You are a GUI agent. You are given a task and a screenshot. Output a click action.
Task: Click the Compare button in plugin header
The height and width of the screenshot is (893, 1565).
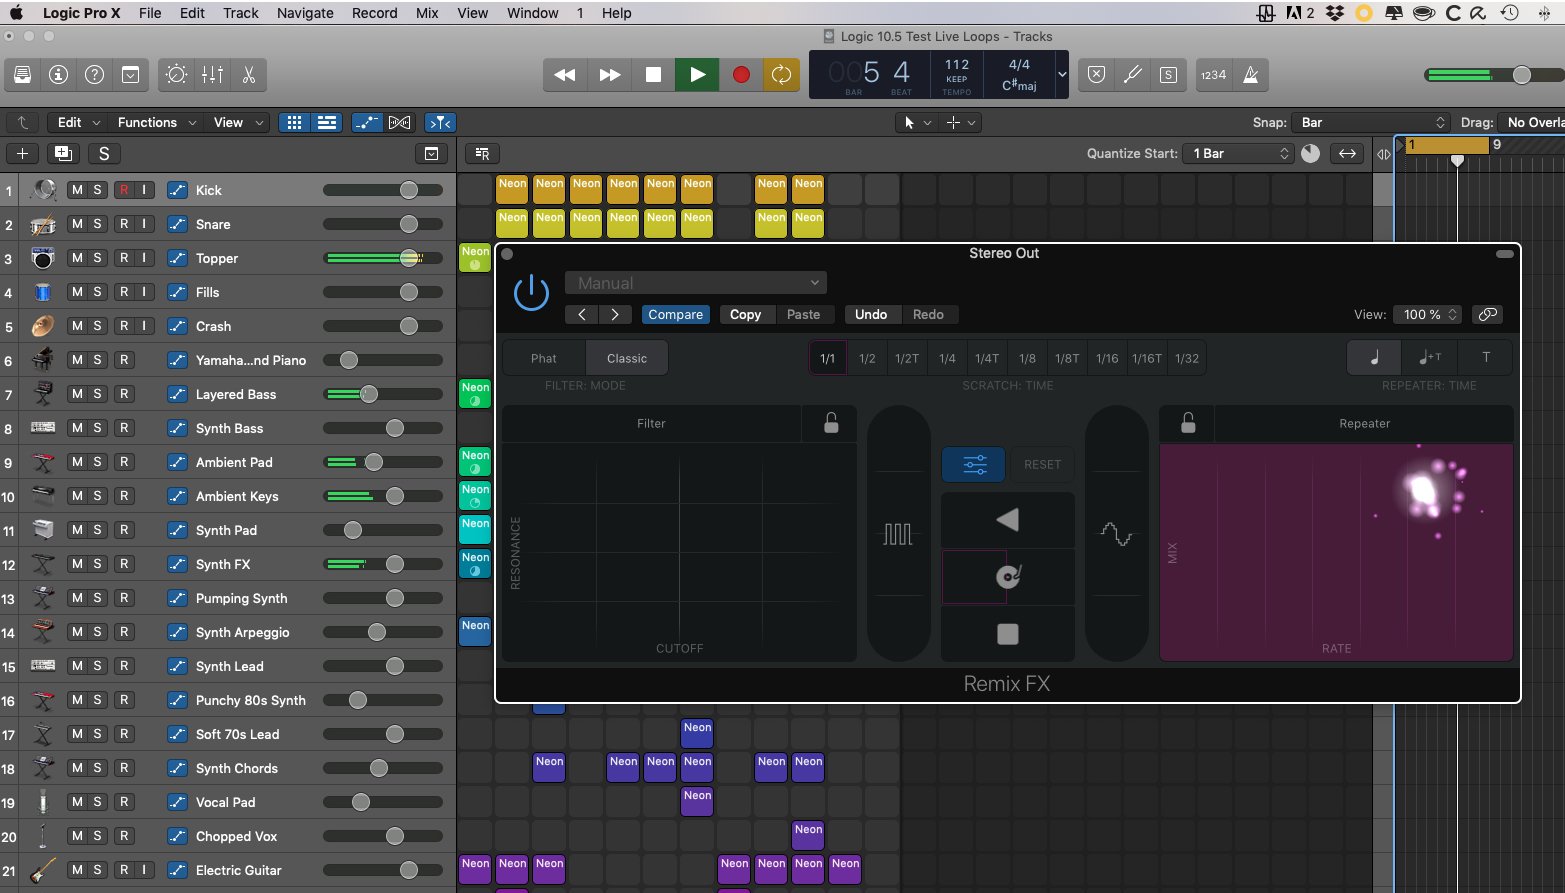coord(675,314)
